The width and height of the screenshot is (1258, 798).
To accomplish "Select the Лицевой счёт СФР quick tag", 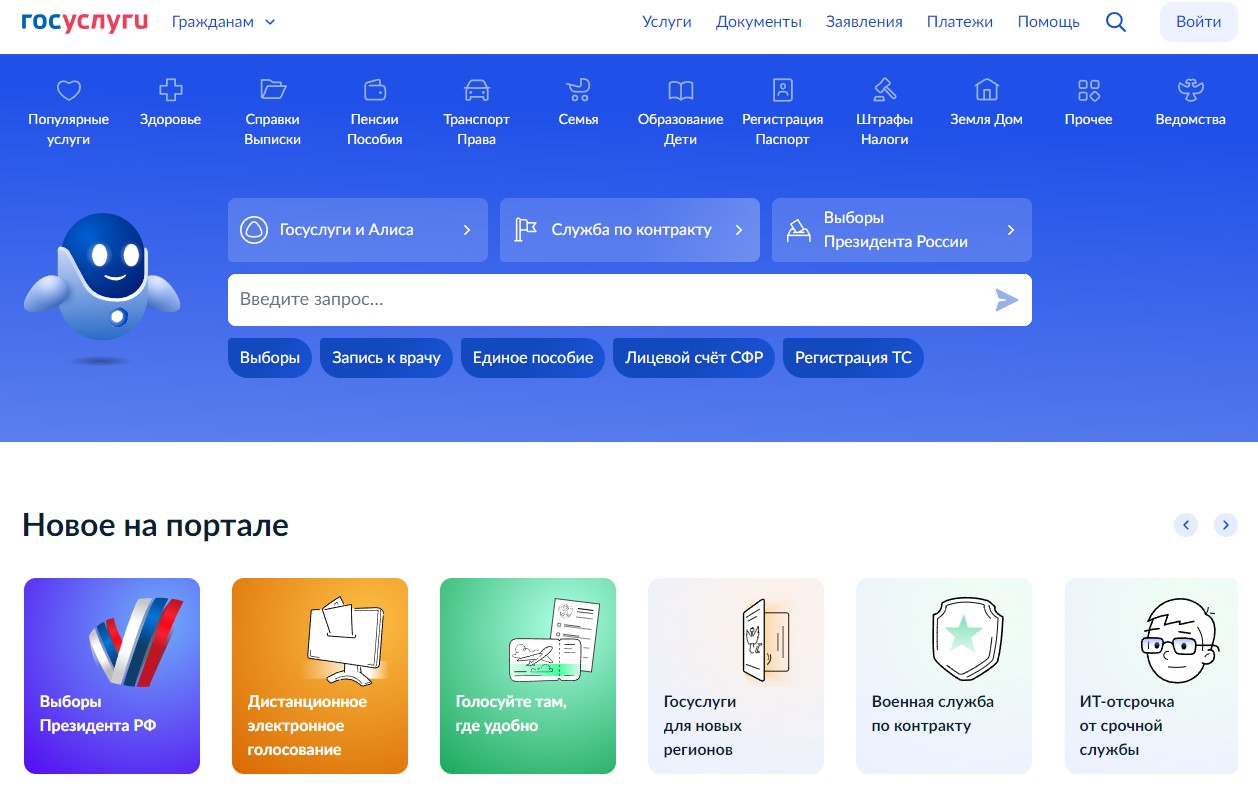I will click(x=694, y=358).
